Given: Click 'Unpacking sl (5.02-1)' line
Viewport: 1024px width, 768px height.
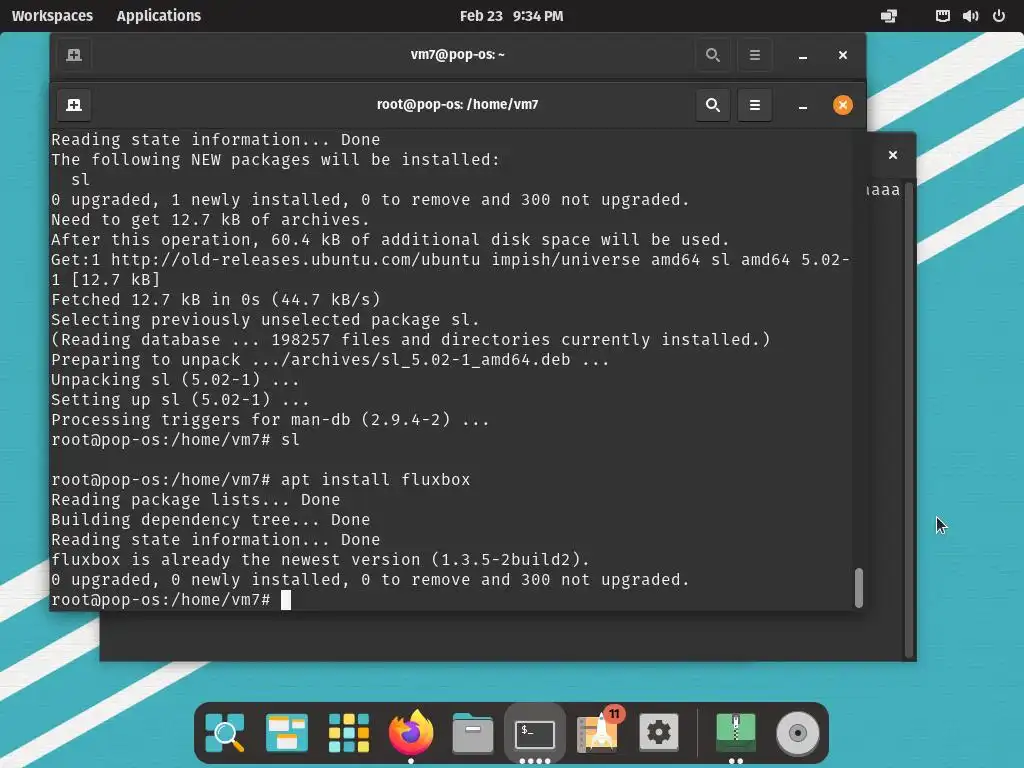Looking at the screenshot, I should click(176, 379).
